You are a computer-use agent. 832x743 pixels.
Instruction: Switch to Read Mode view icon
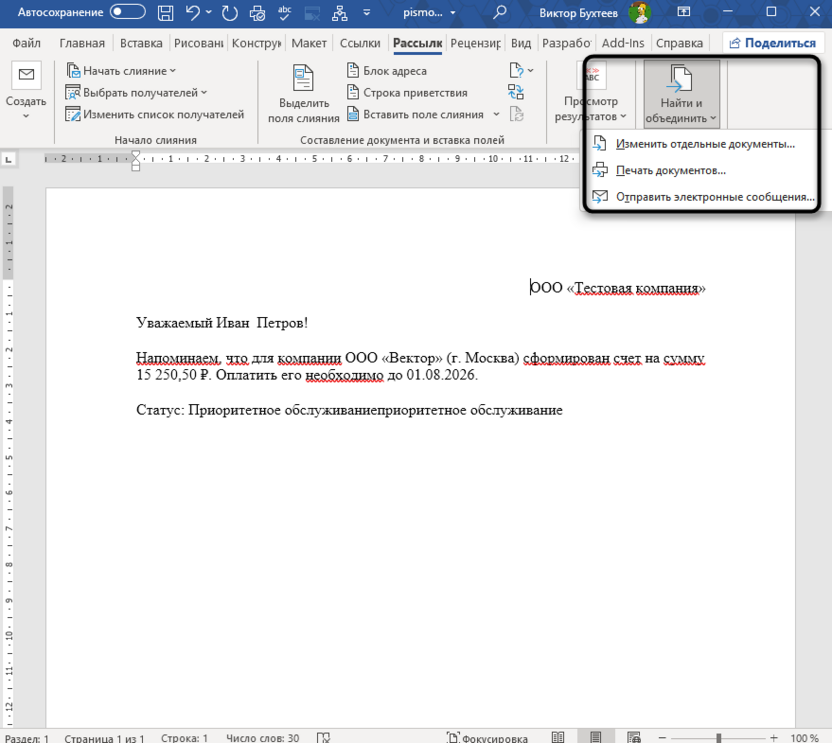(558, 737)
